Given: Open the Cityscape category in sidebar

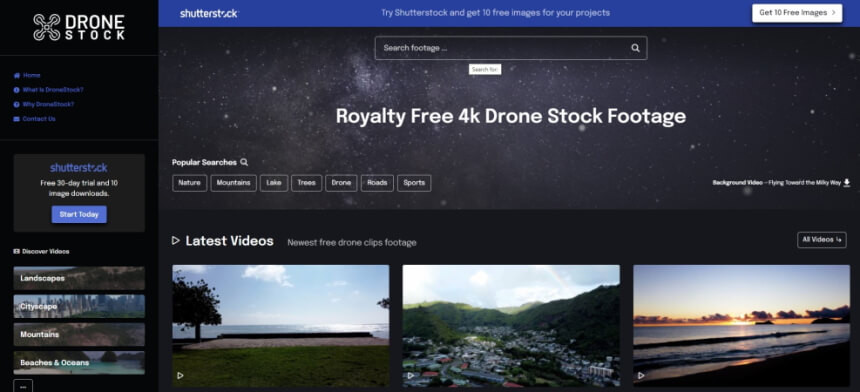Looking at the screenshot, I should coord(79,306).
